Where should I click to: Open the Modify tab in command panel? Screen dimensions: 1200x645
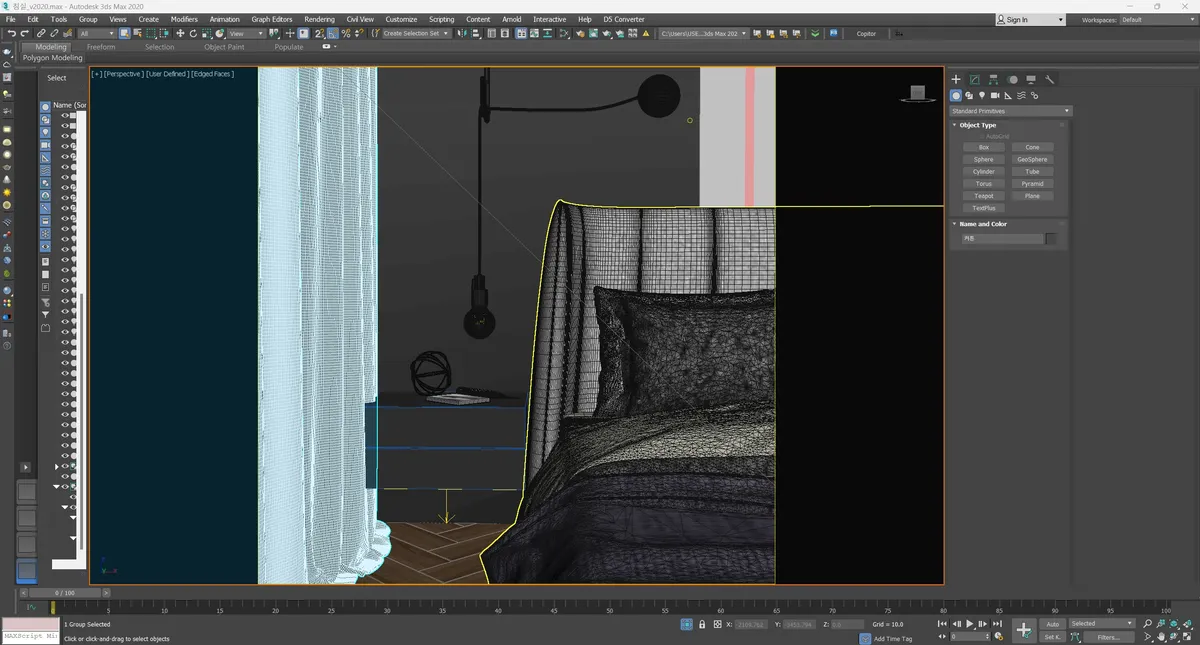click(974, 79)
